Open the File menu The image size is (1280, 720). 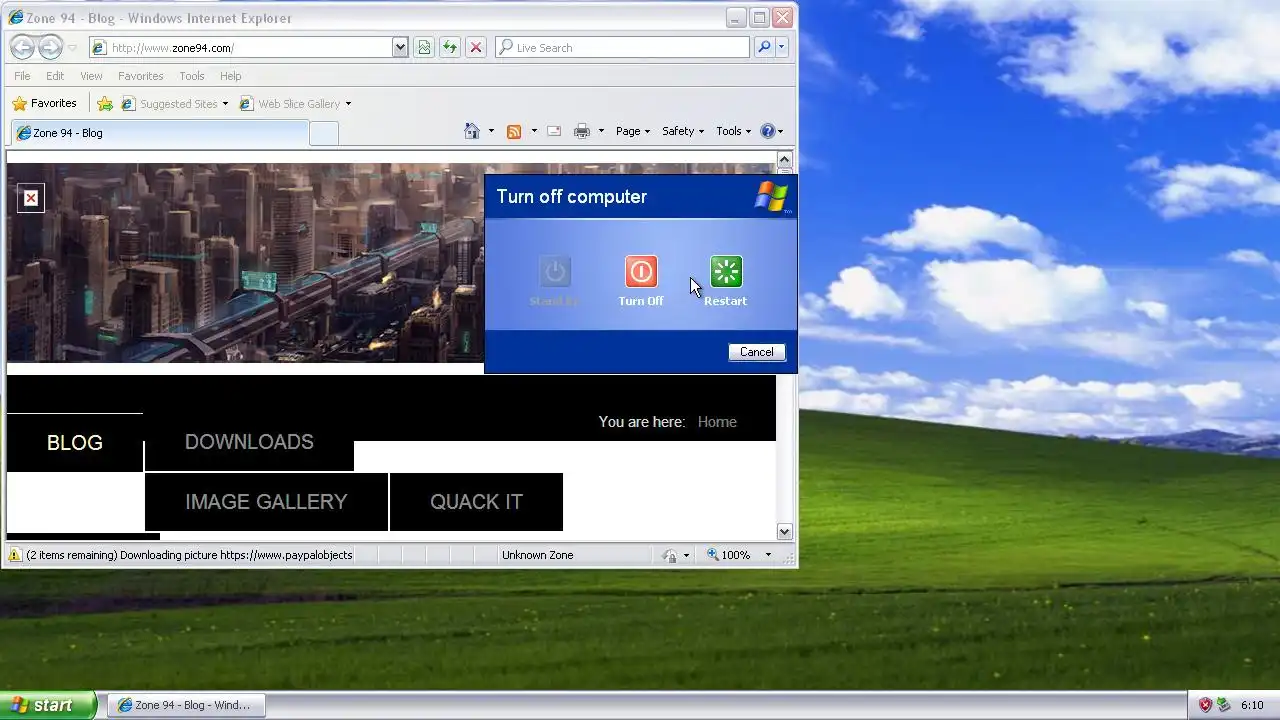click(x=22, y=76)
